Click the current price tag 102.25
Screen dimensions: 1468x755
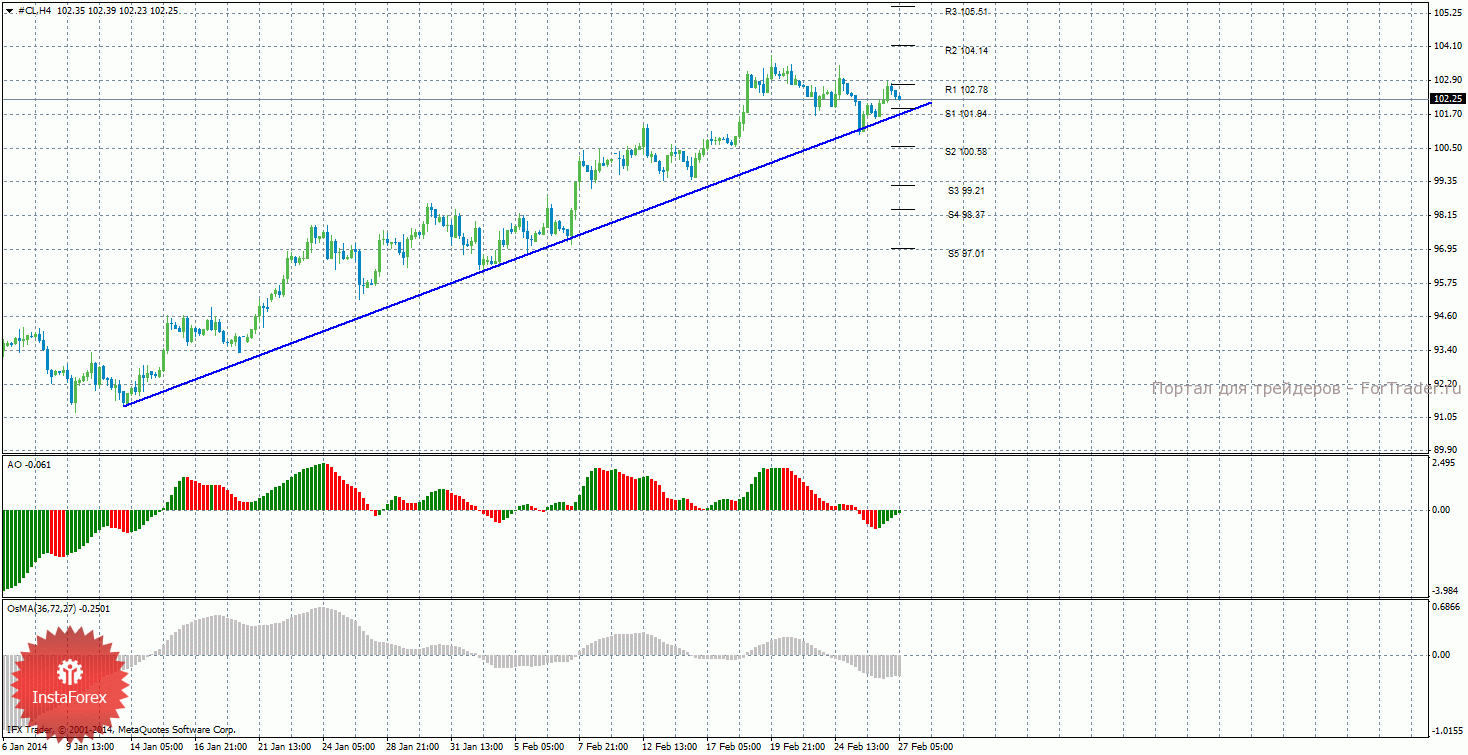click(x=1448, y=99)
